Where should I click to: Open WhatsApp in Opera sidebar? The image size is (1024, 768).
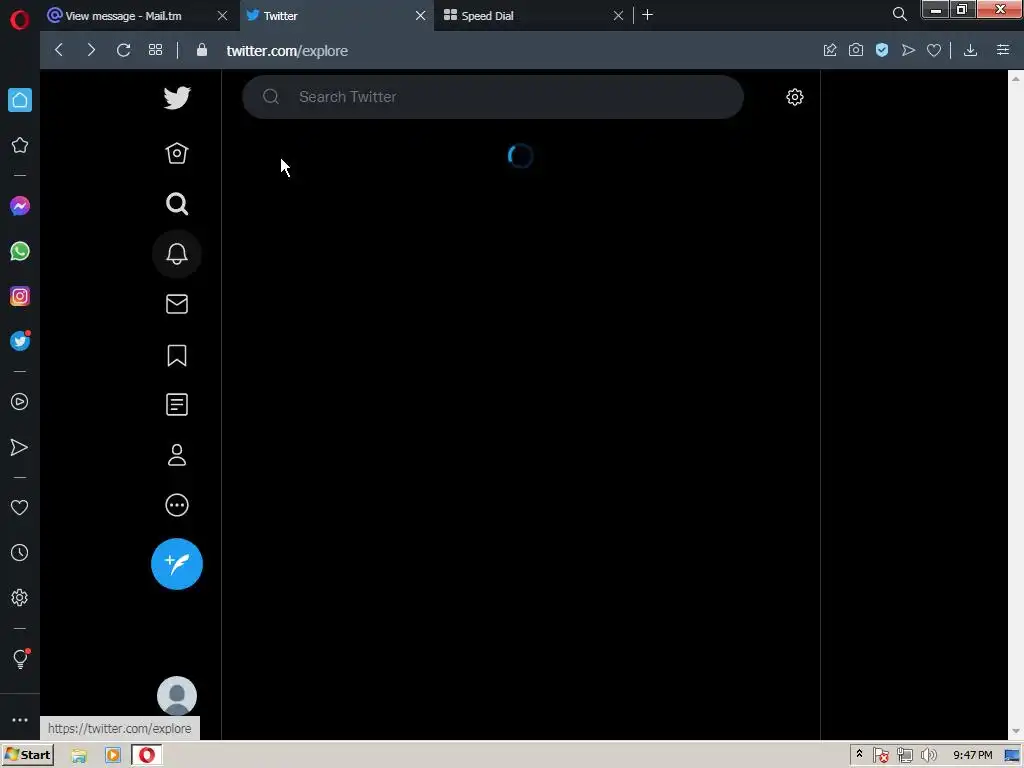(x=20, y=251)
